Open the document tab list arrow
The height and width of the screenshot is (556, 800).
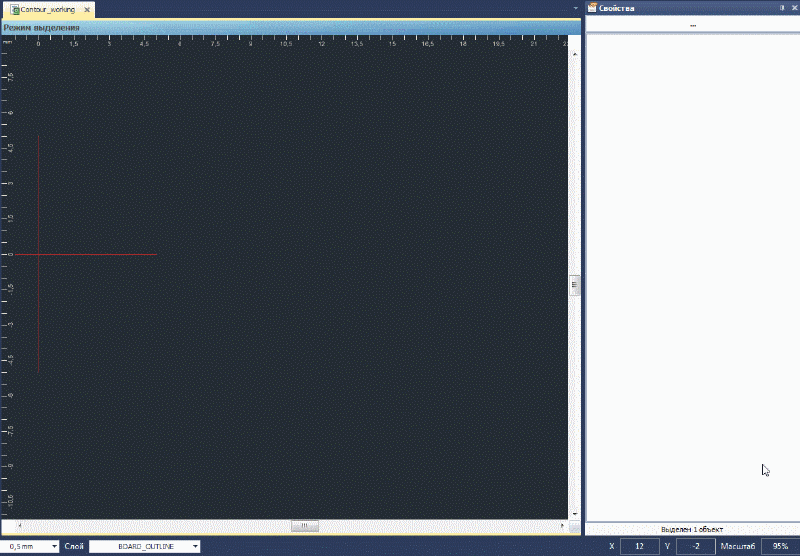point(576,8)
